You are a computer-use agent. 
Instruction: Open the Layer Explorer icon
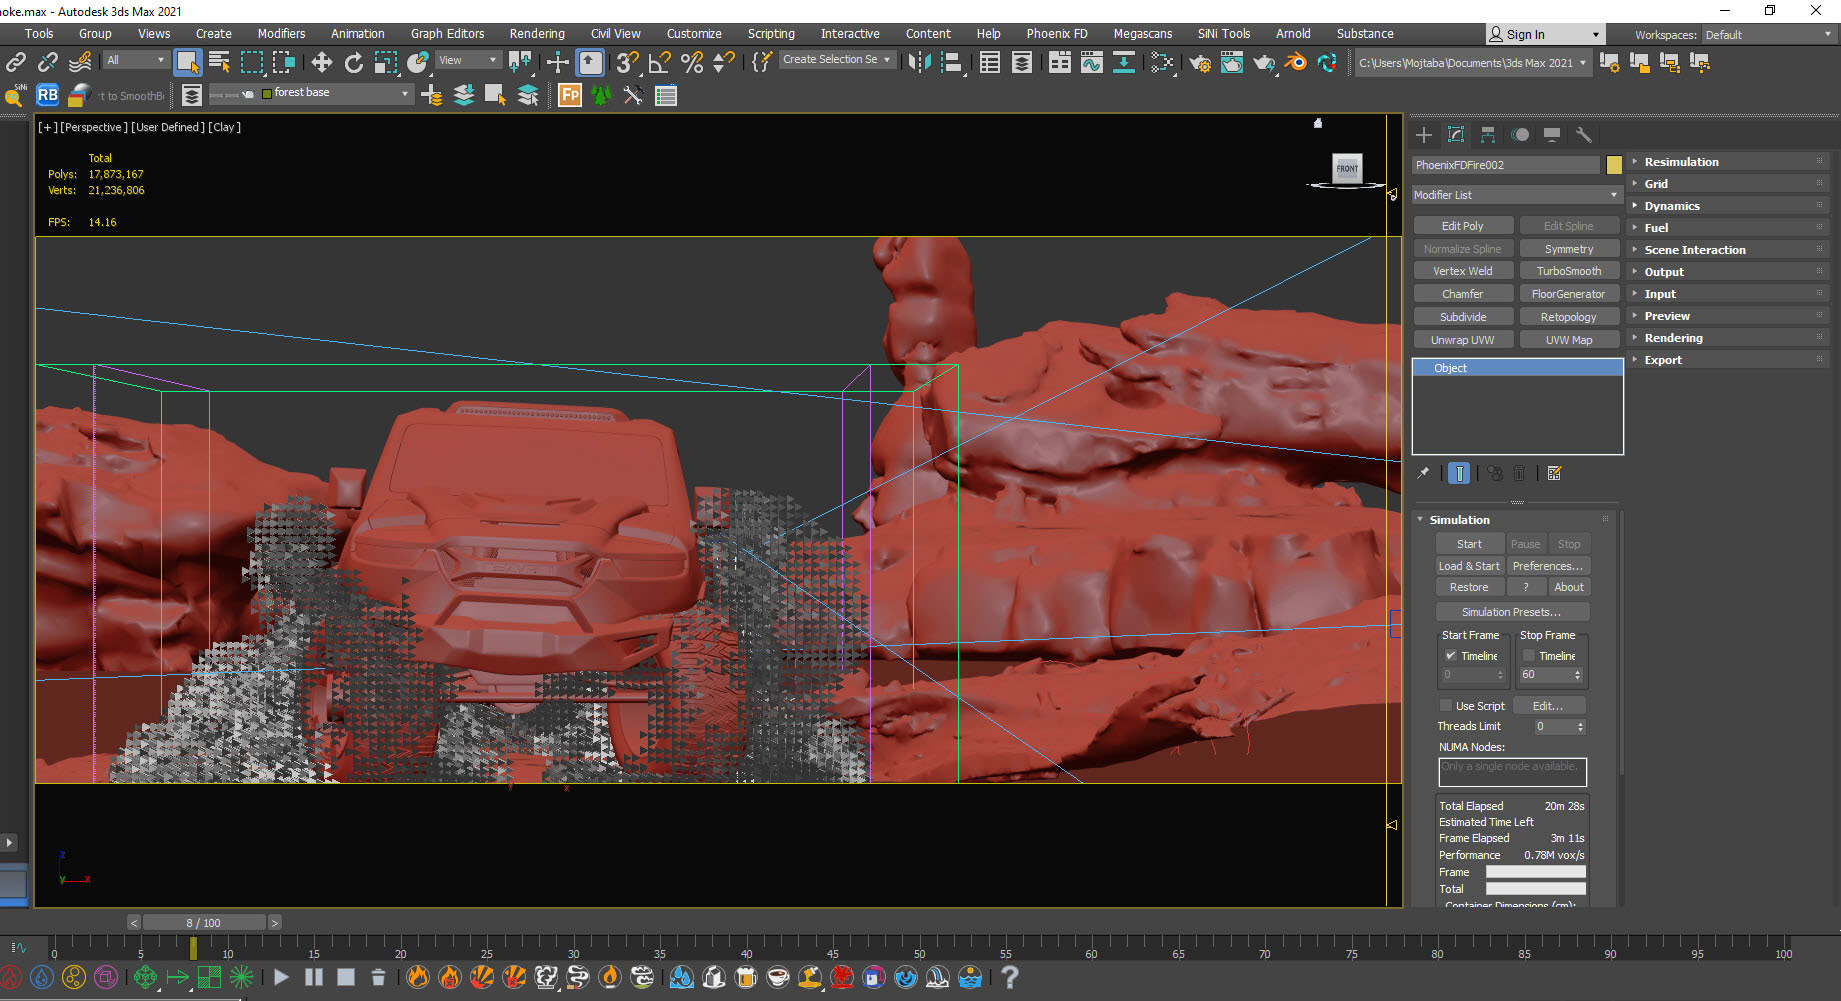(191, 95)
